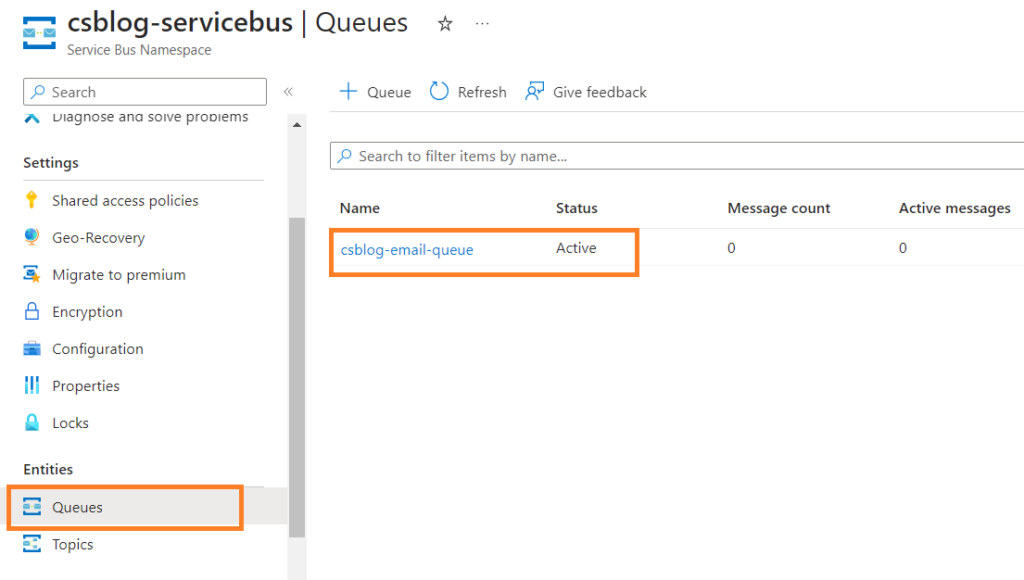Select the Active status cell

(x=576, y=248)
